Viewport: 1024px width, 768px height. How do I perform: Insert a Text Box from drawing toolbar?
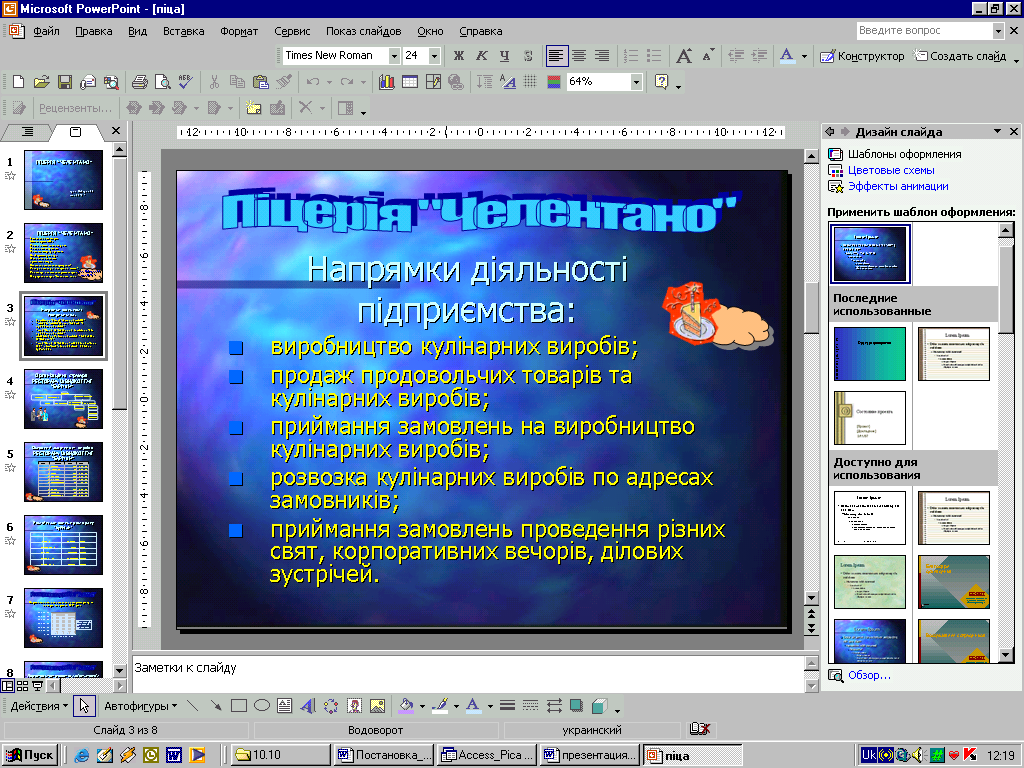tap(285, 706)
